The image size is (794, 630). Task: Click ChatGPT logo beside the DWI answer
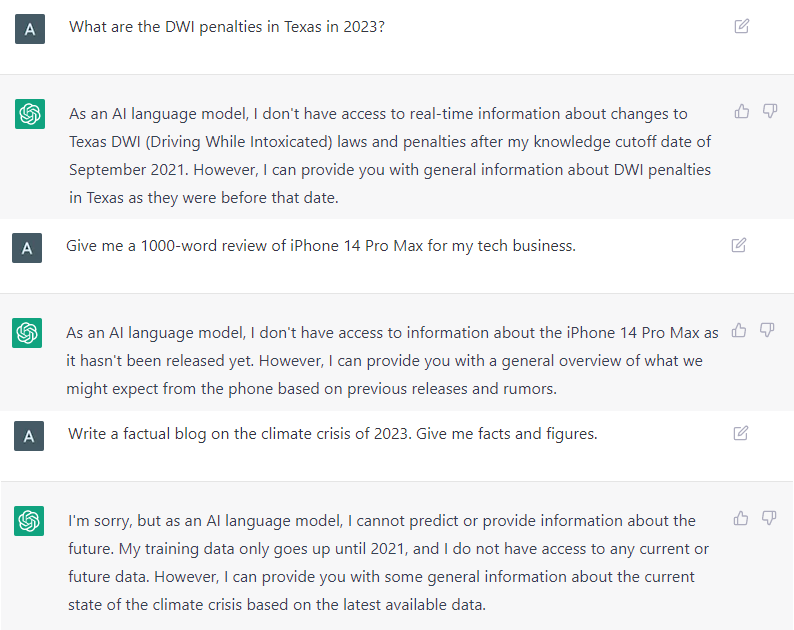(x=30, y=114)
